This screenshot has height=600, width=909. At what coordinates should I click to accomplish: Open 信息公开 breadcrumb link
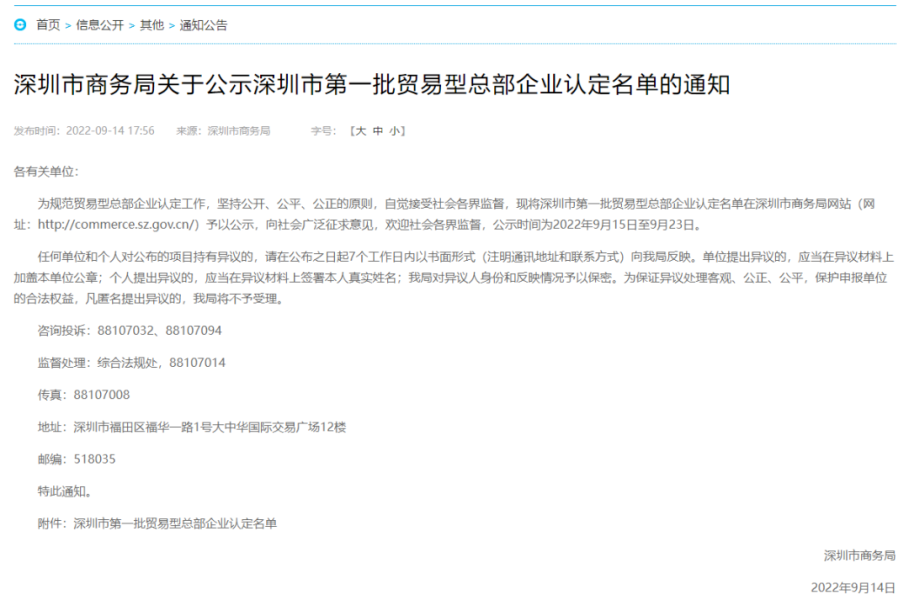100,25
